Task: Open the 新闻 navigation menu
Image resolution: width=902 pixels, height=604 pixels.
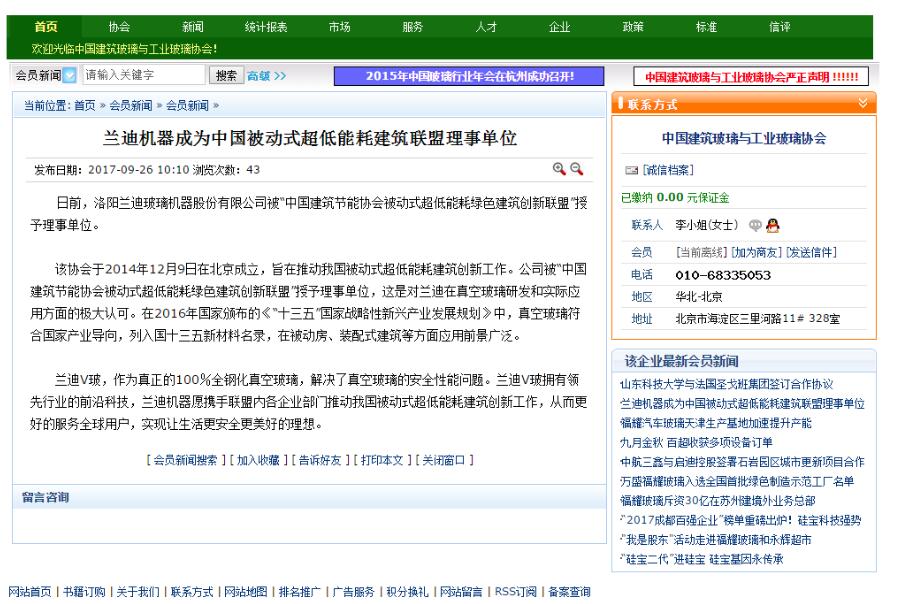Action: (193, 26)
